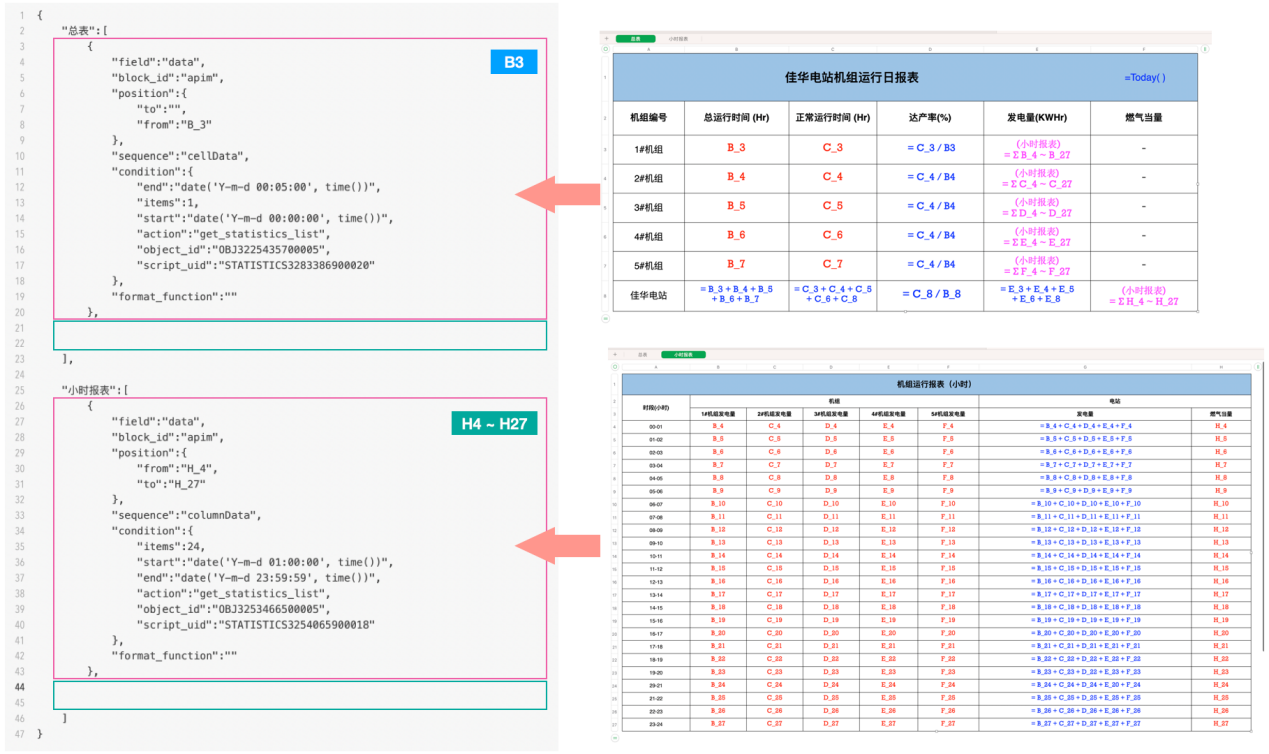Click the add sheet plus icon in upper spreadsheet
Image resolution: width=1269 pixels, height=754 pixels.
[606, 39]
